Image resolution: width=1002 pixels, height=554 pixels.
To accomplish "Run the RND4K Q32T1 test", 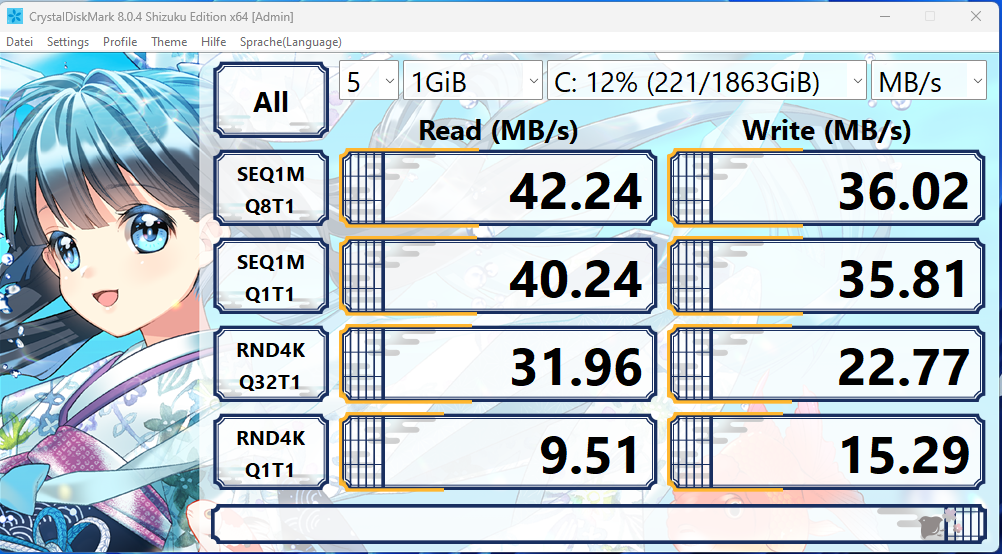I will coord(271,365).
